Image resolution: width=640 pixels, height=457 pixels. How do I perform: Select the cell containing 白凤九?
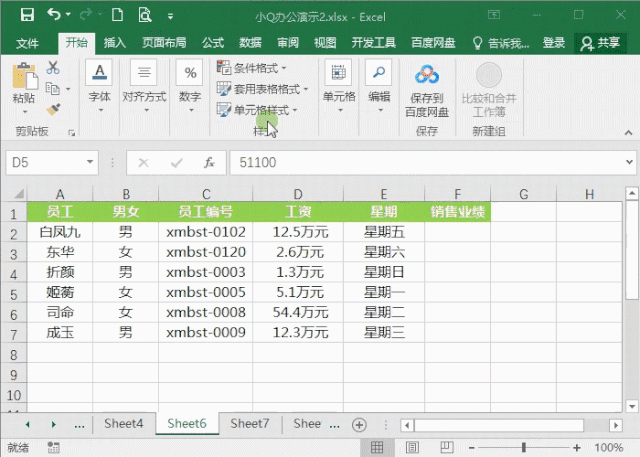point(60,232)
